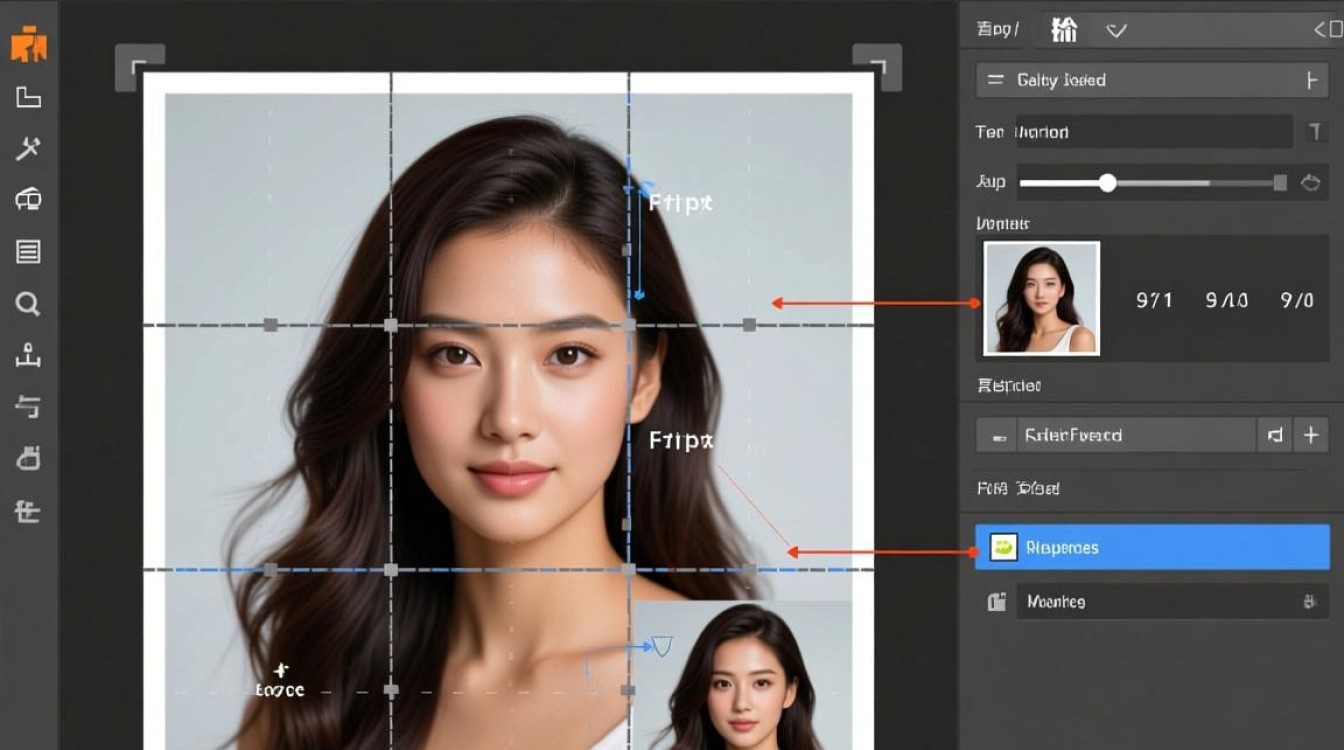Open the wrench tools icon in the sidebar
This screenshot has height=750, width=1344.
(27, 150)
